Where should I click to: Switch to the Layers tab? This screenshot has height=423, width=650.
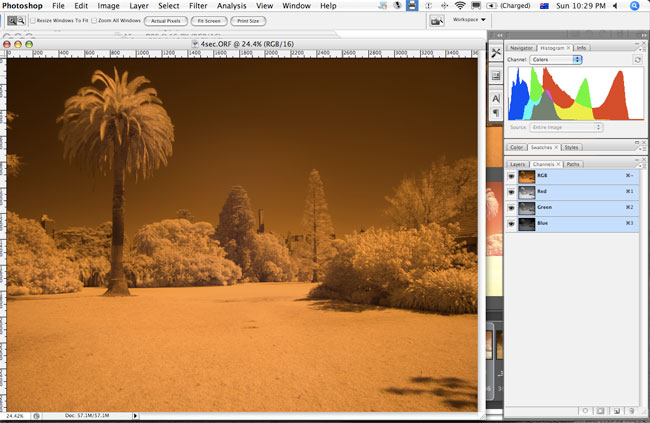pyautogui.click(x=517, y=164)
